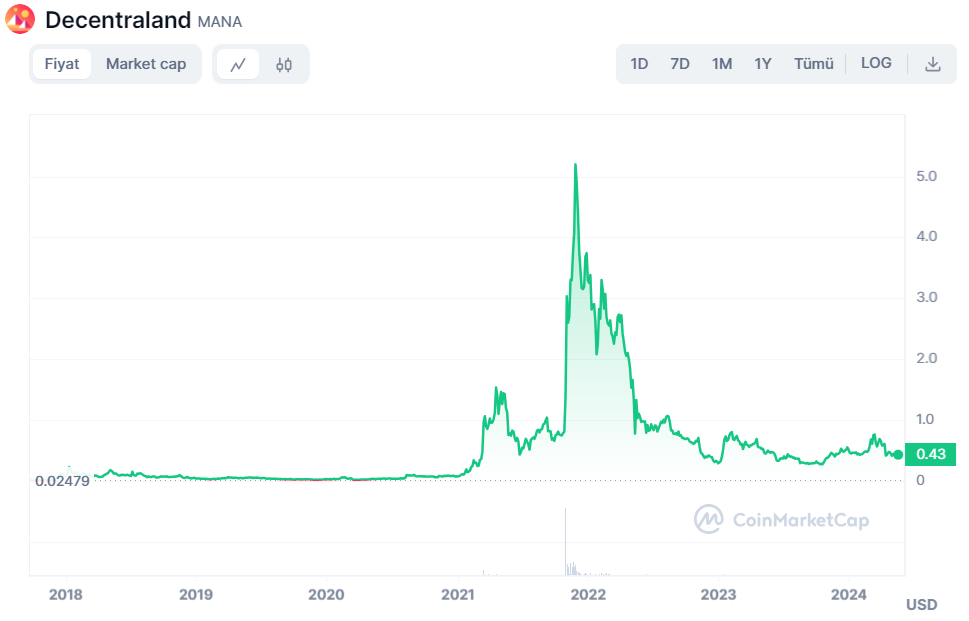The width and height of the screenshot is (969, 621).
Task: Select the Fiyat tab
Action: pyautogui.click(x=62, y=63)
